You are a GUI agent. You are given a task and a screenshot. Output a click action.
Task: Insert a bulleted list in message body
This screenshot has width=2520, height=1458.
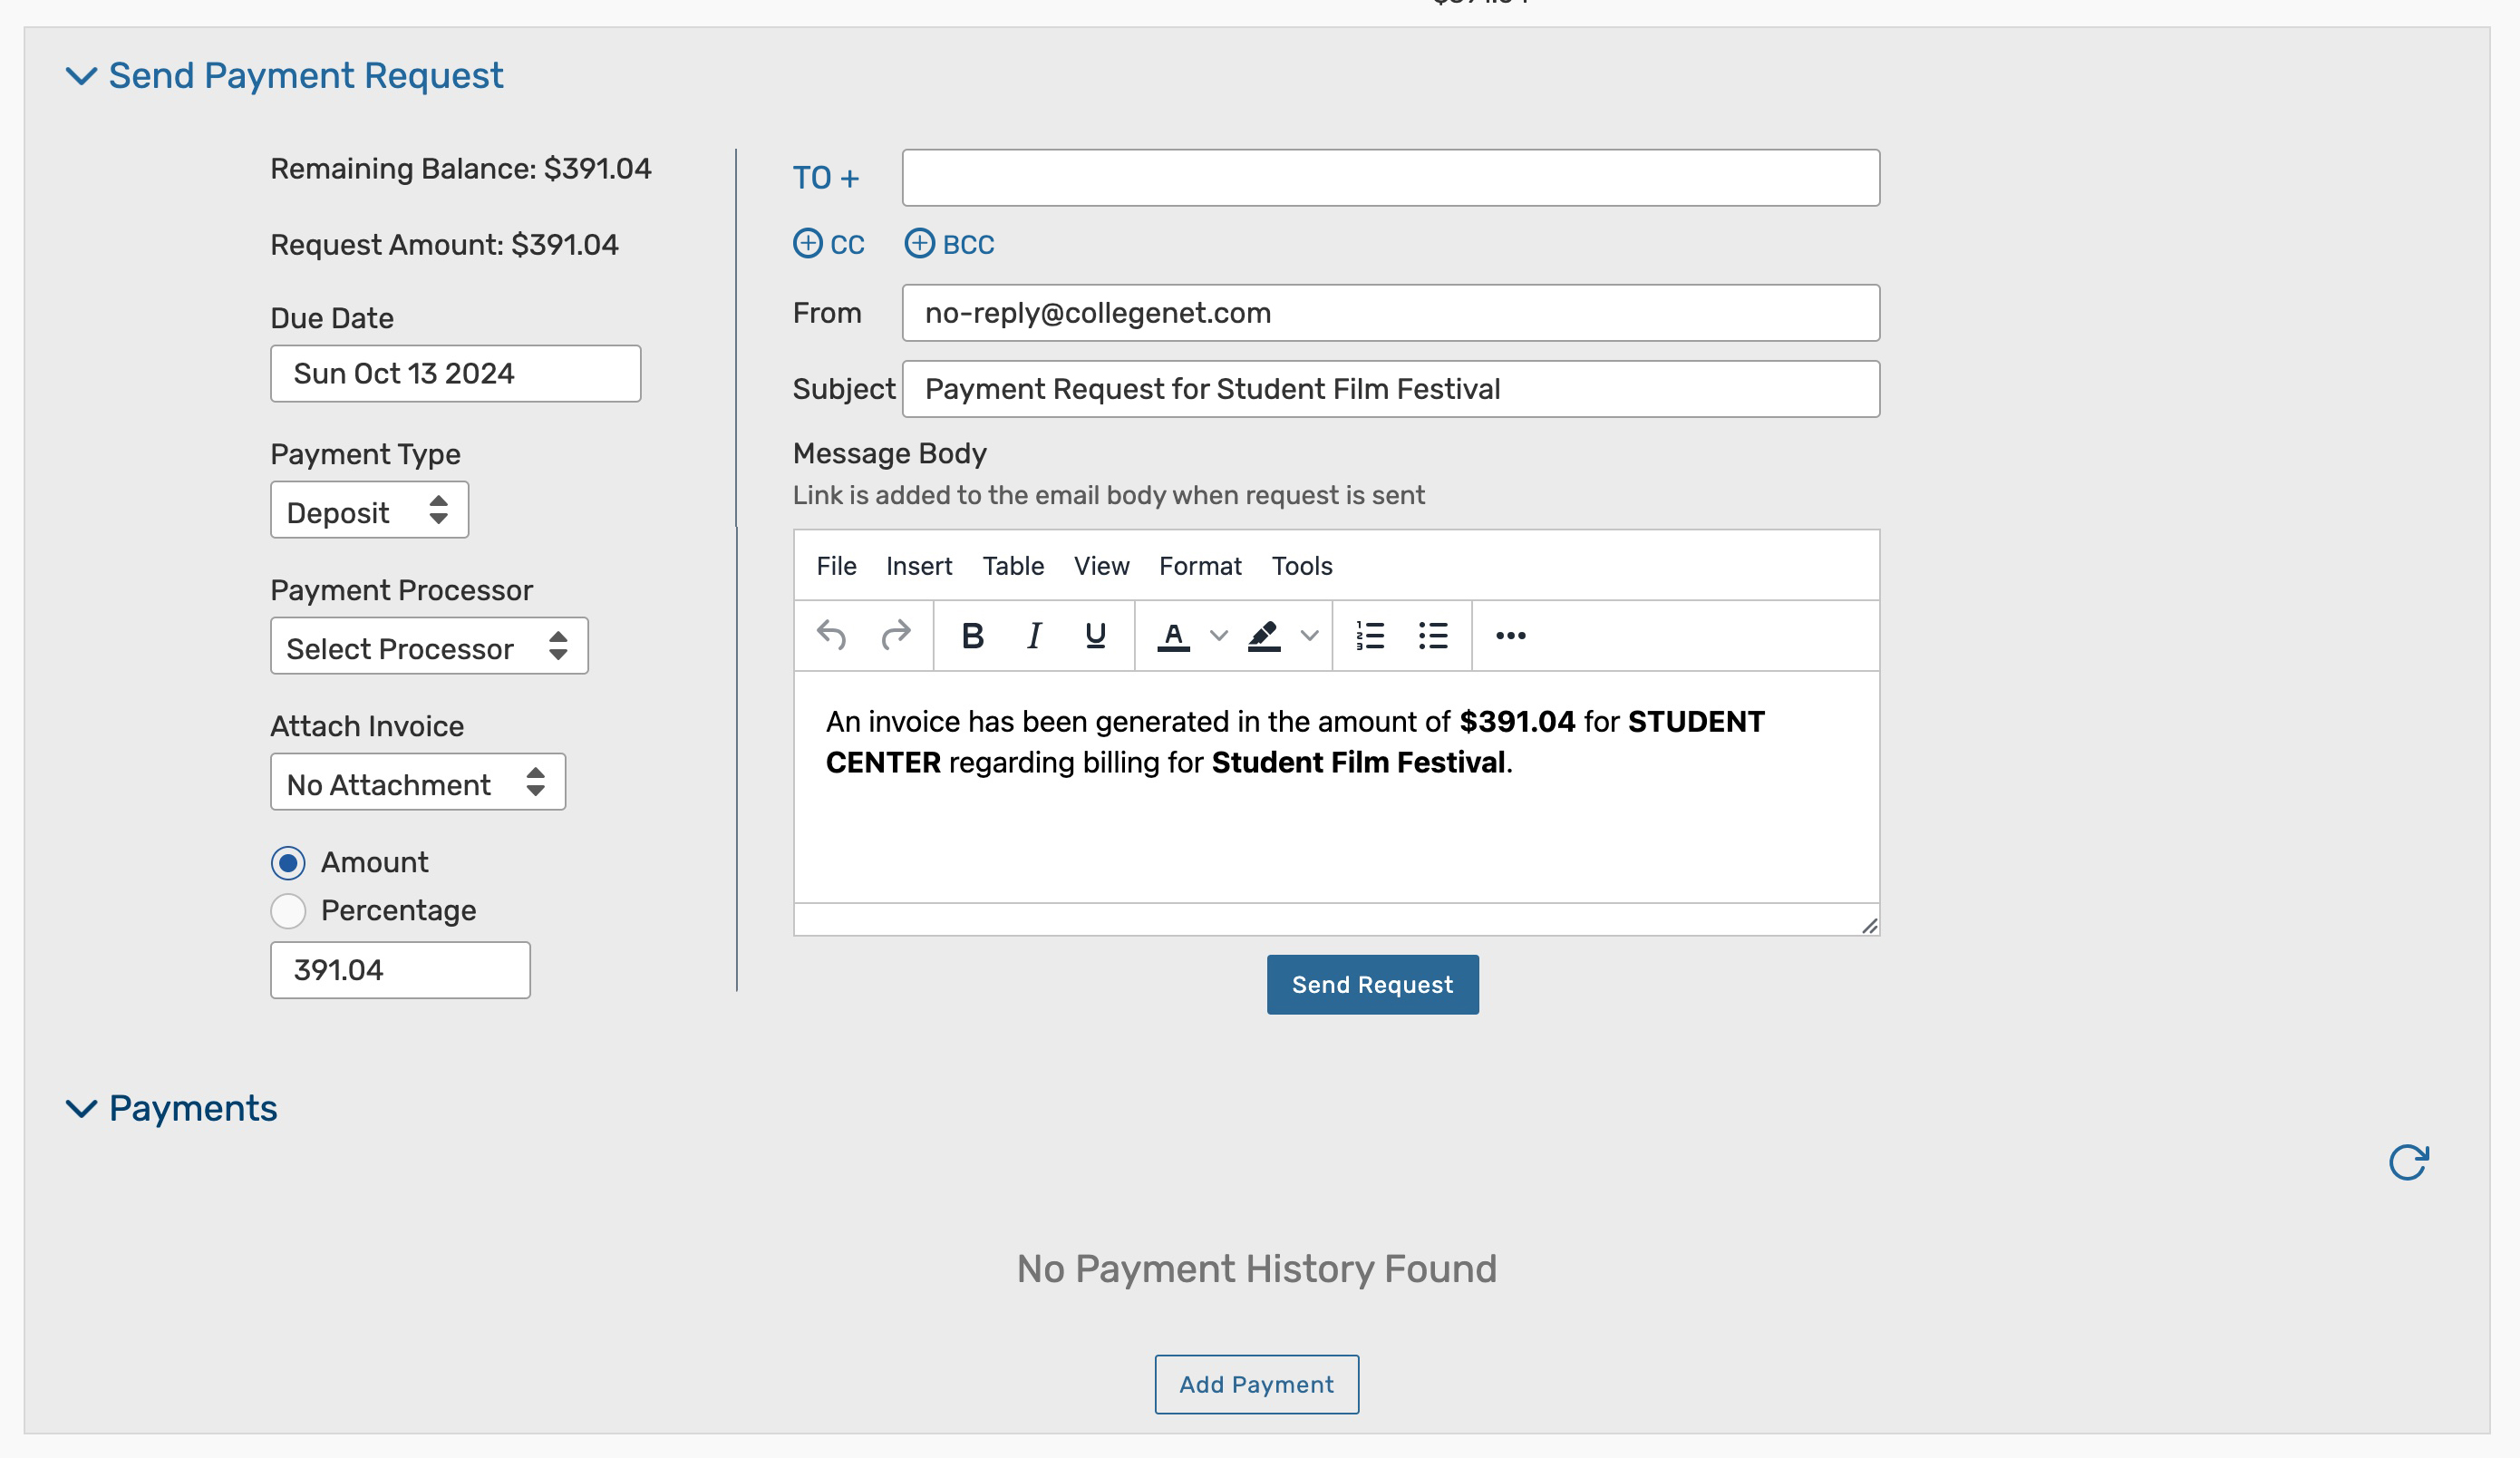pyautogui.click(x=1432, y=635)
